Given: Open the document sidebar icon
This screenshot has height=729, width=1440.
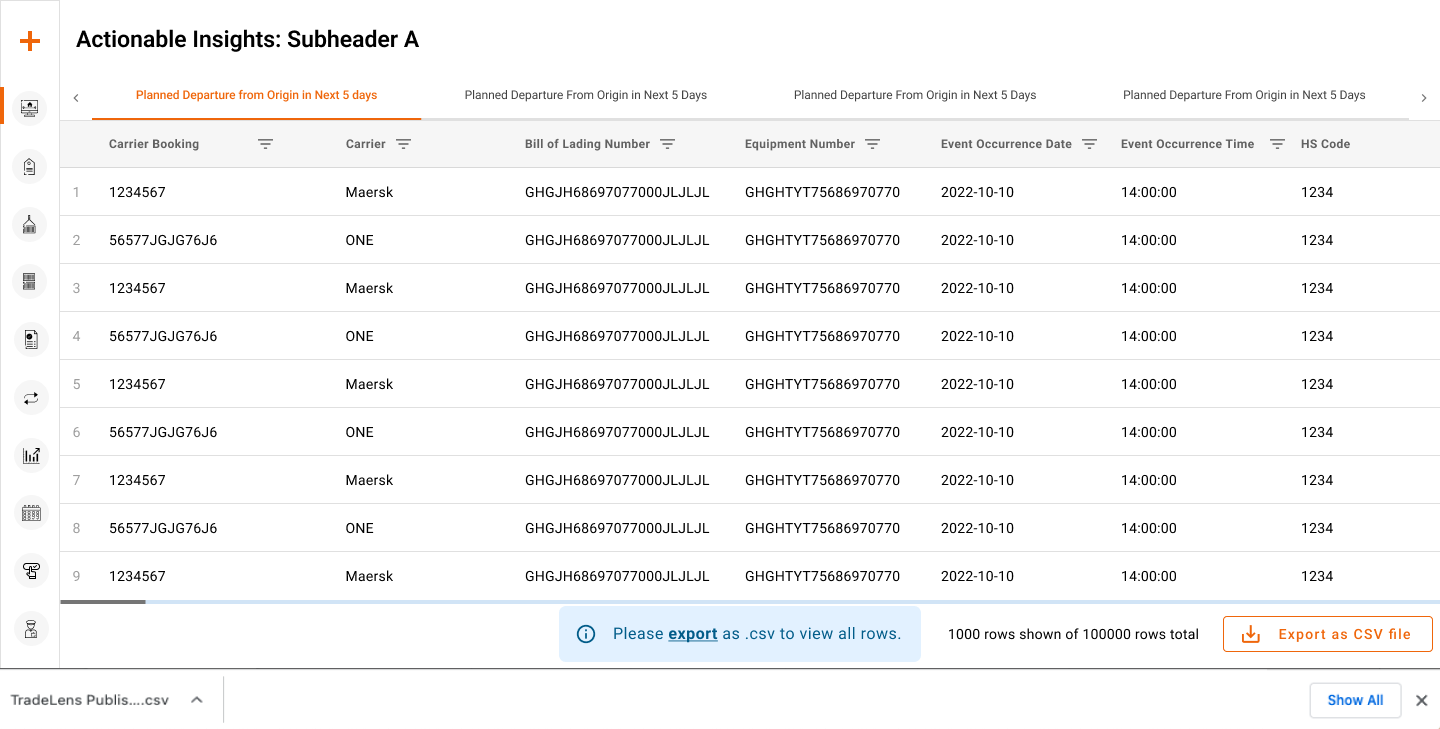Looking at the screenshot, I should point(30,340).
